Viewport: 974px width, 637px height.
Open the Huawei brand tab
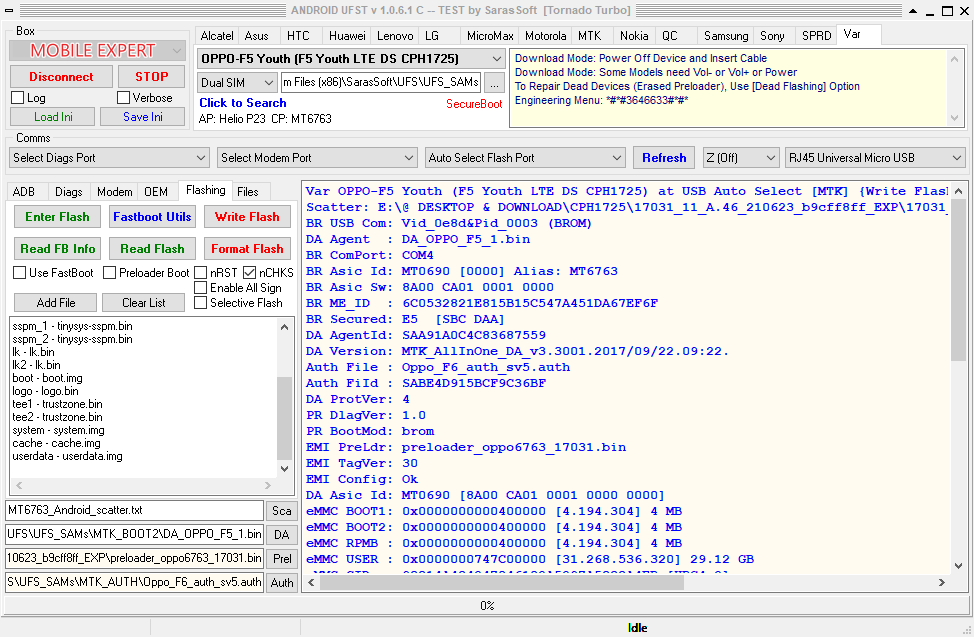tap(347, 36)
